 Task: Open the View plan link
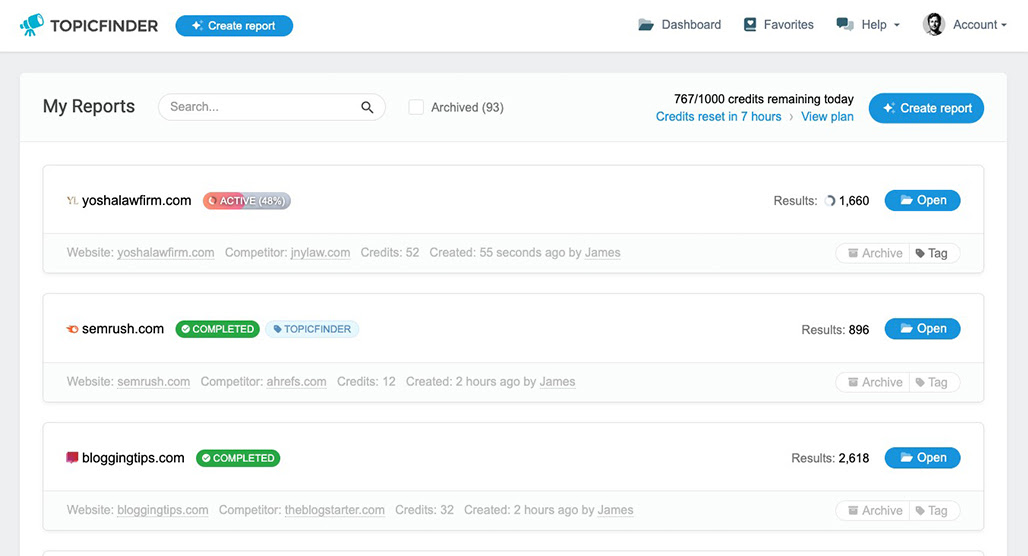(x=827, y=117)
